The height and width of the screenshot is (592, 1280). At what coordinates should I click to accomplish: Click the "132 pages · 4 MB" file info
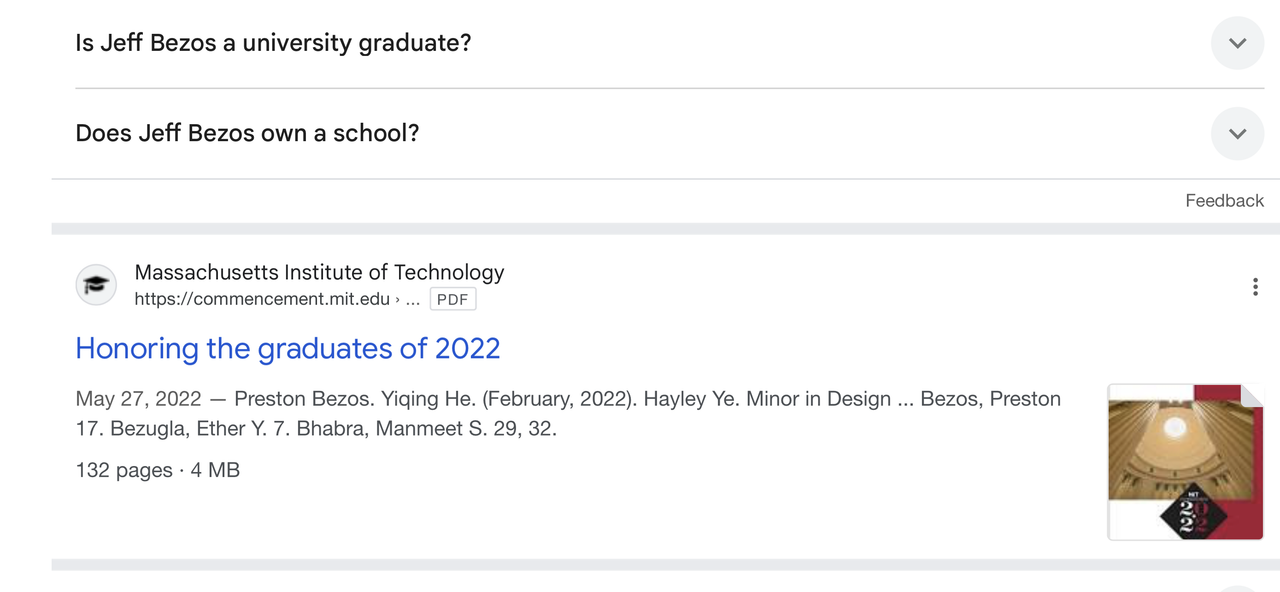[x=158, y=470]
